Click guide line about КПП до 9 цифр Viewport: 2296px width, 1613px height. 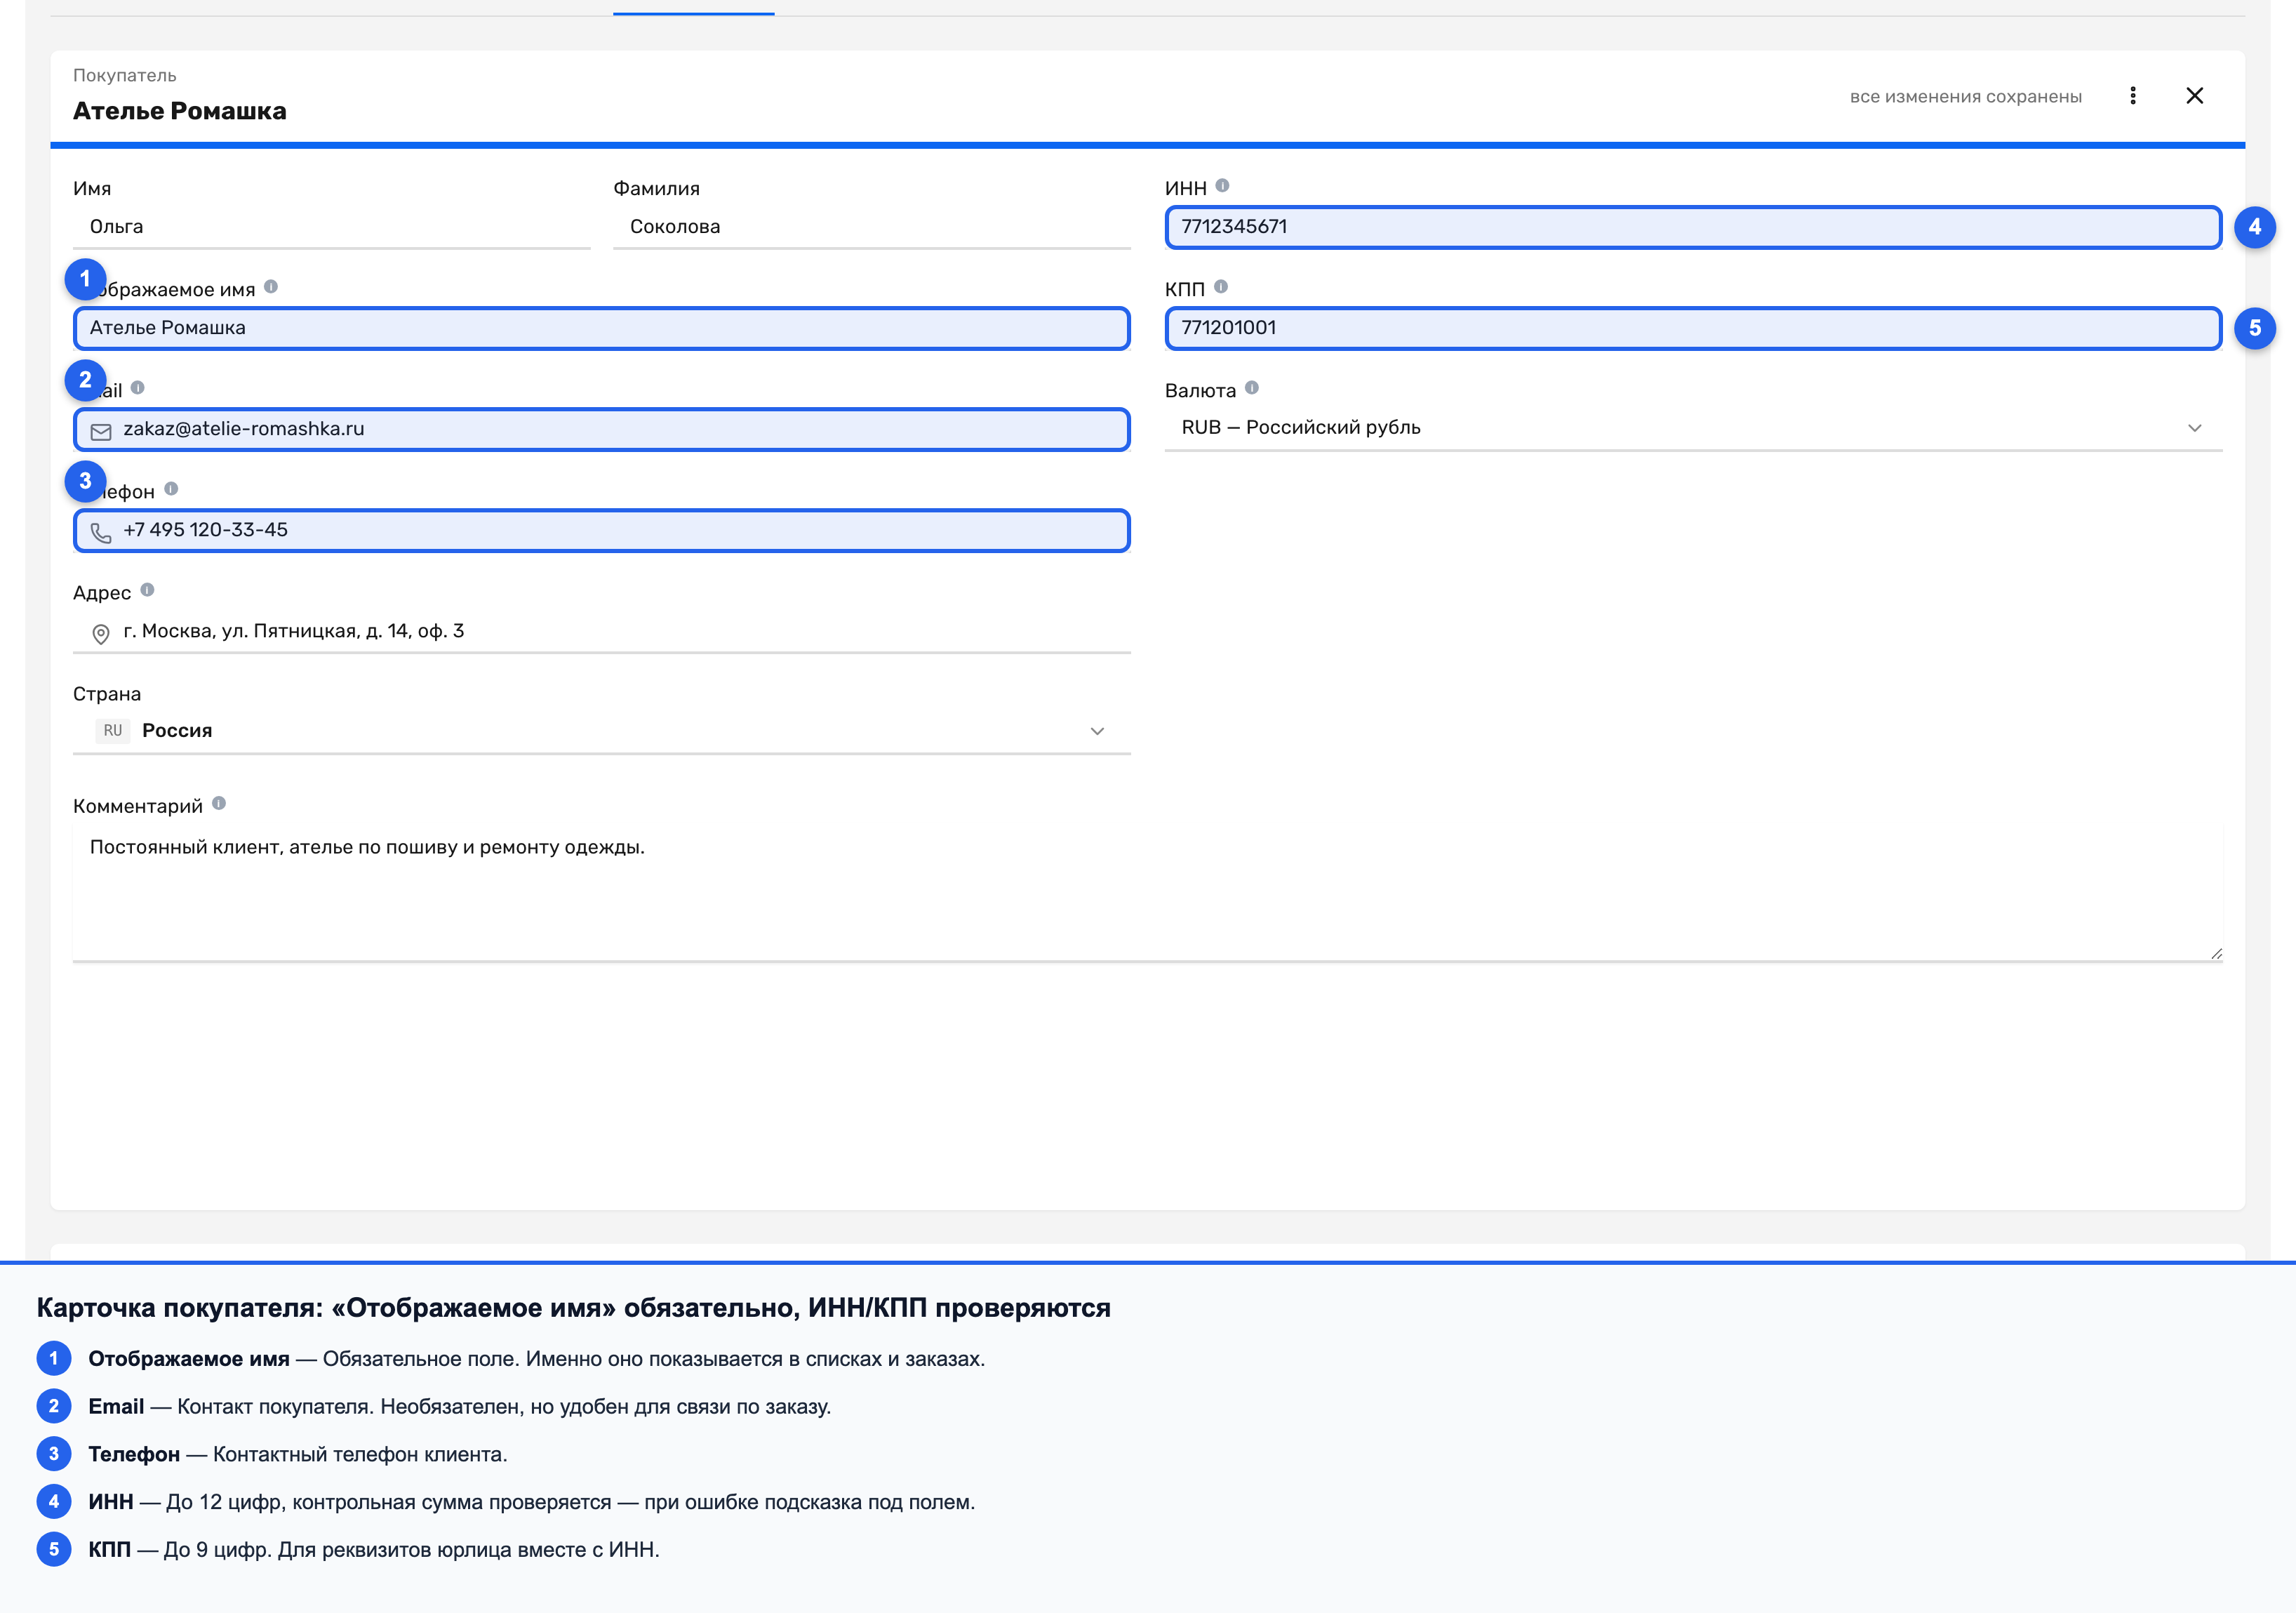tap(374, 1550)
